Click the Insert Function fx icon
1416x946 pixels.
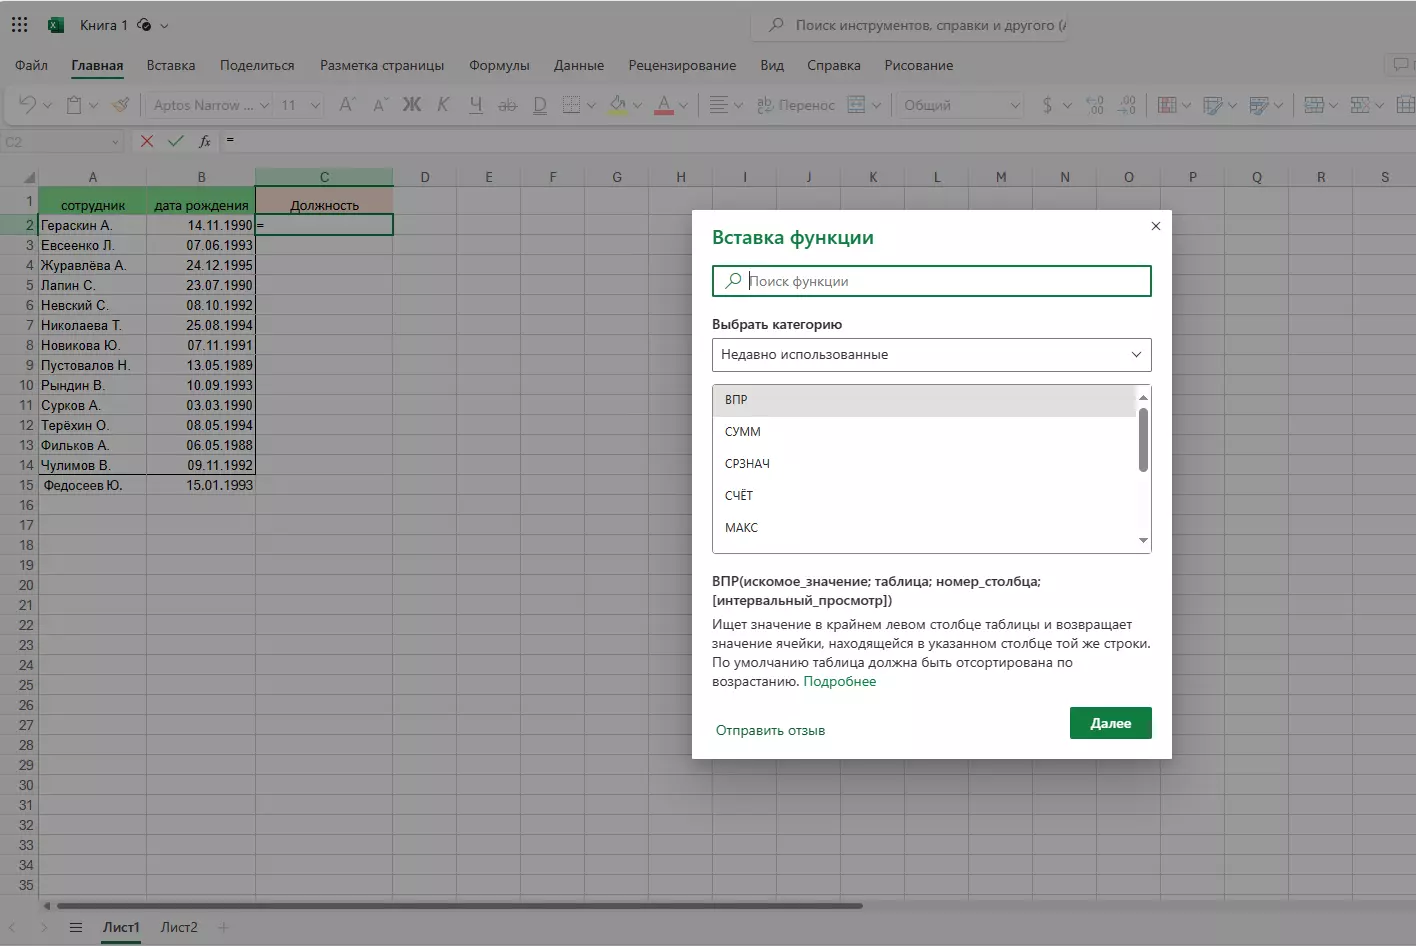(204, 142)
